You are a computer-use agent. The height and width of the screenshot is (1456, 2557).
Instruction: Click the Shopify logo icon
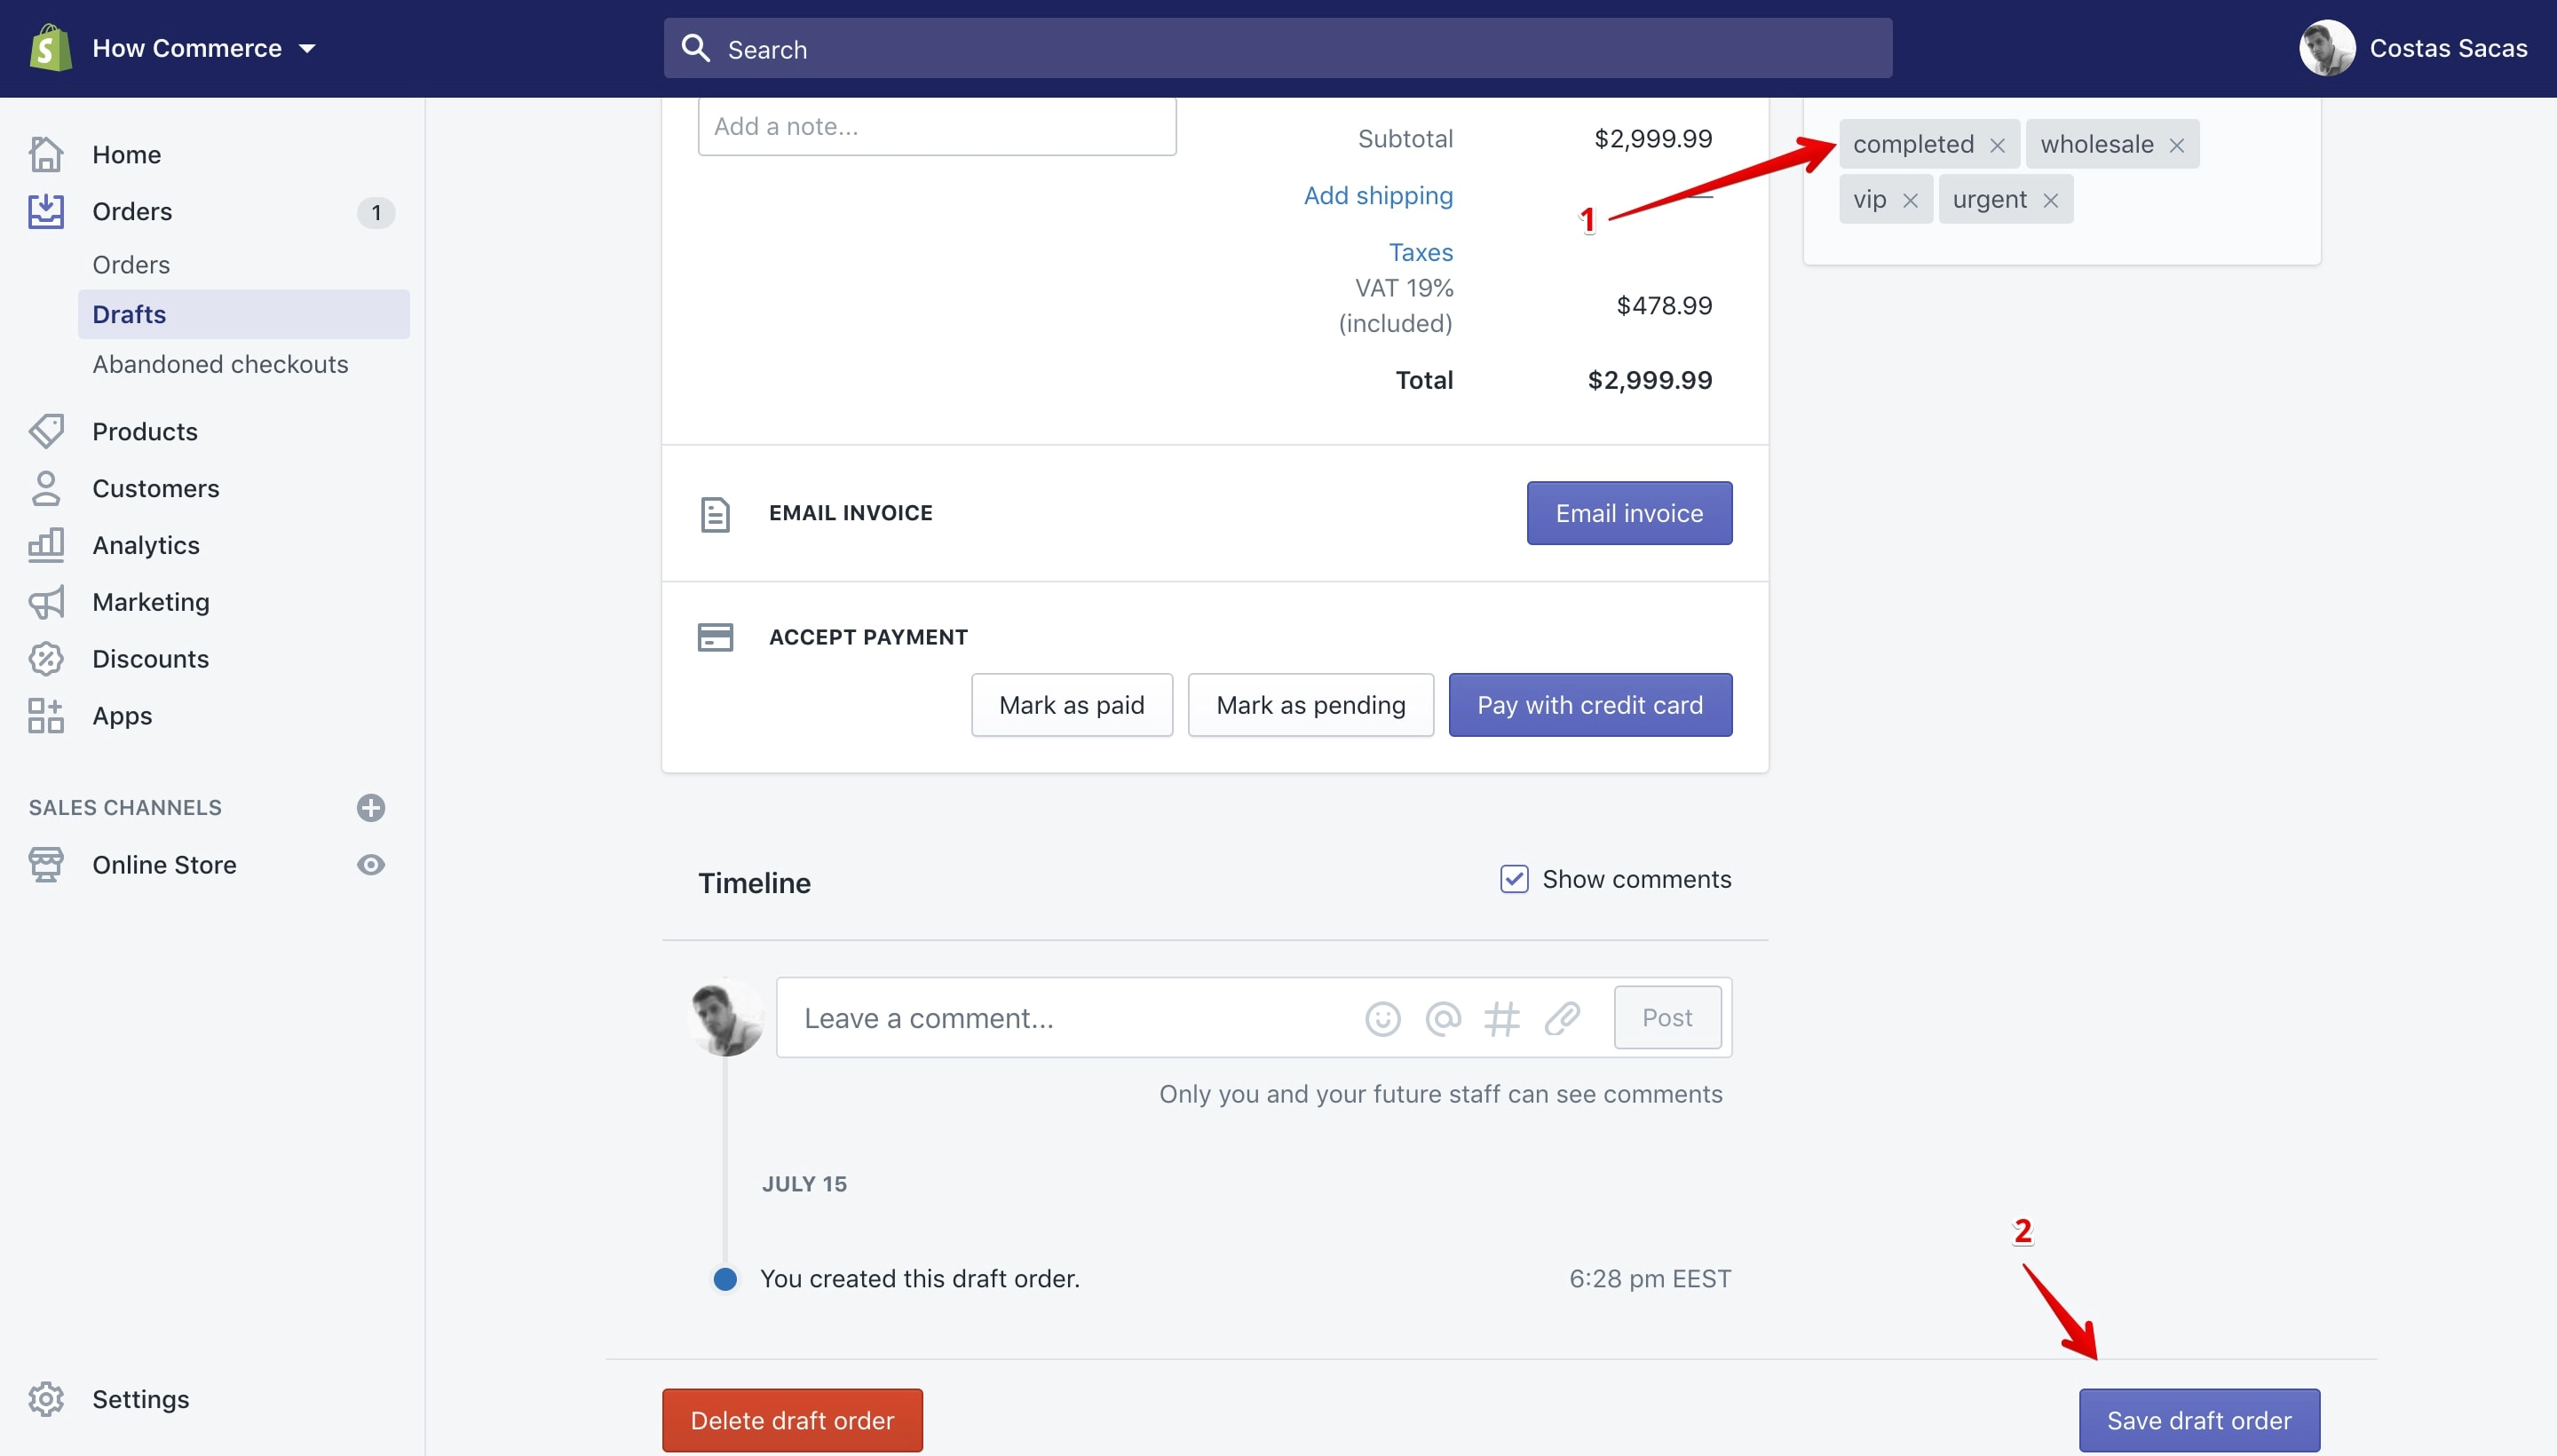(x=50, y=48)
